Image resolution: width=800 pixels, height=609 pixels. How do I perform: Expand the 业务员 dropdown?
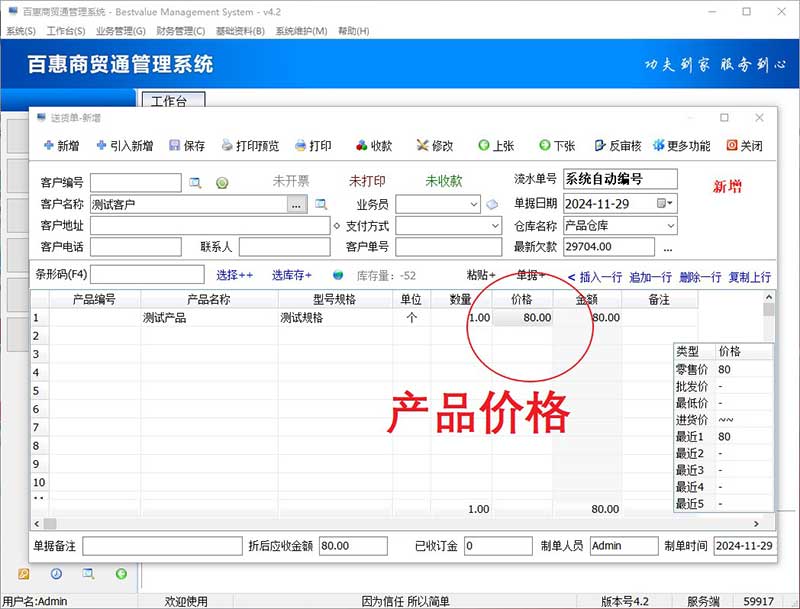click(x=474, y=205)
